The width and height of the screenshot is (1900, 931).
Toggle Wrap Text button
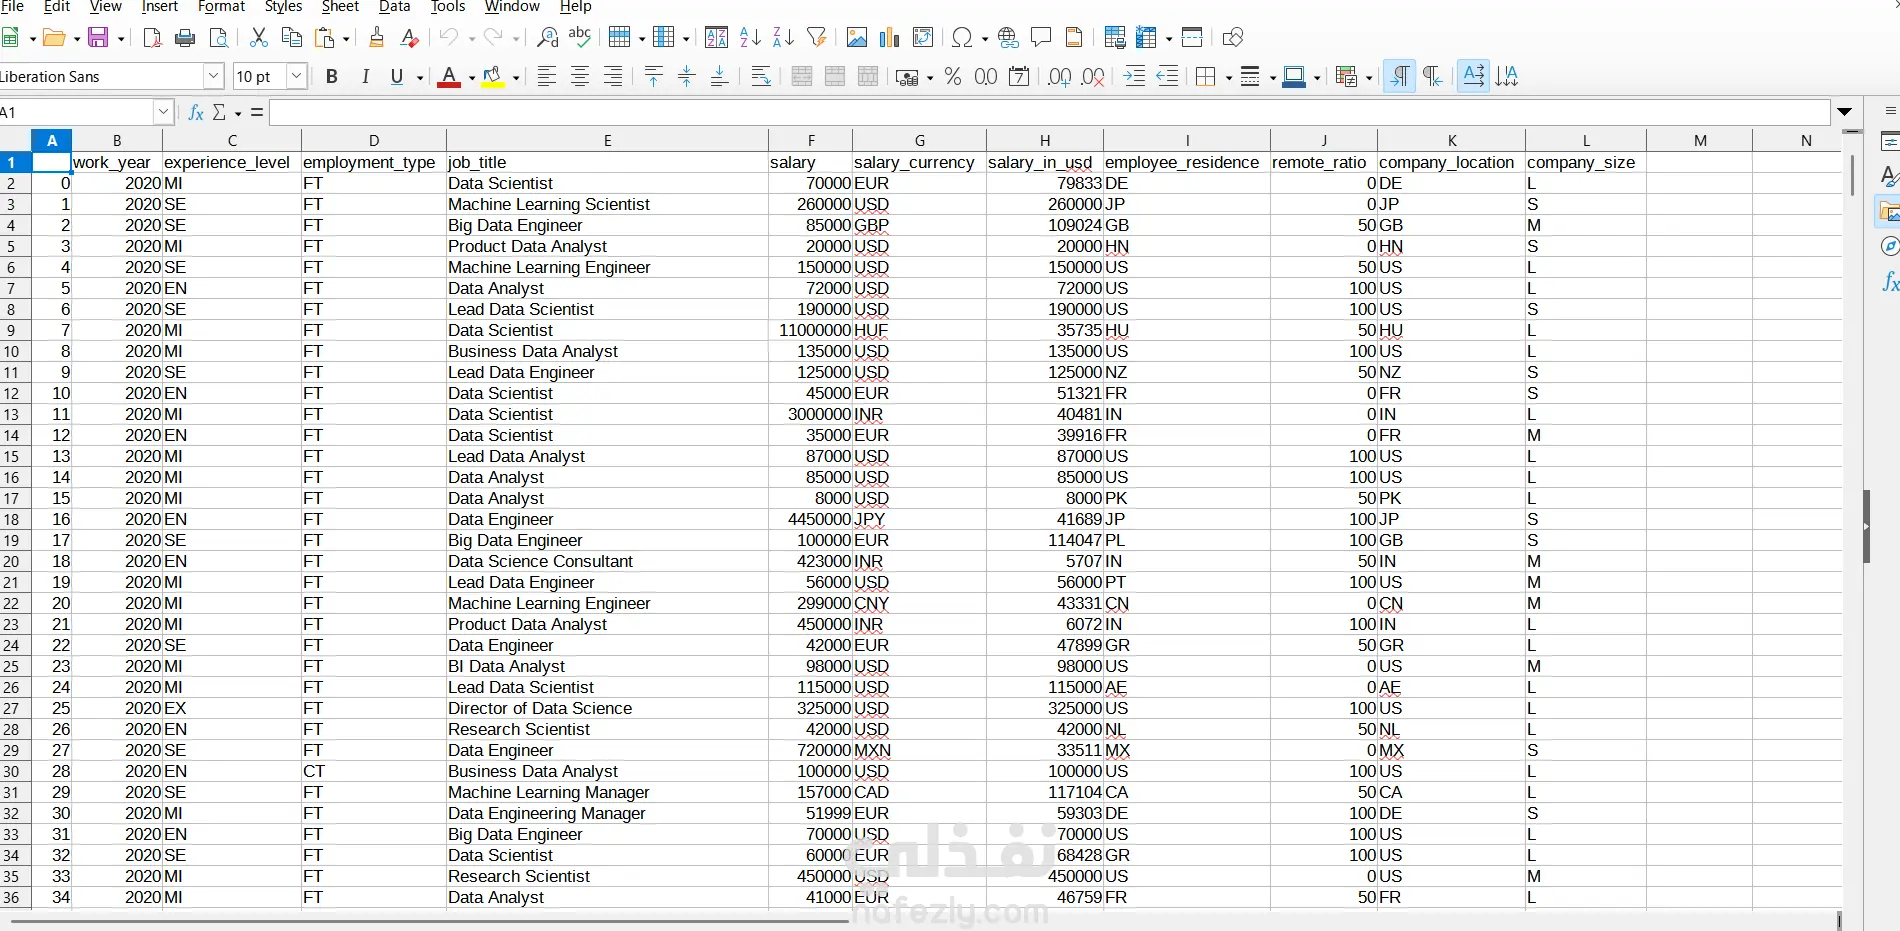[x=761, y=77]
